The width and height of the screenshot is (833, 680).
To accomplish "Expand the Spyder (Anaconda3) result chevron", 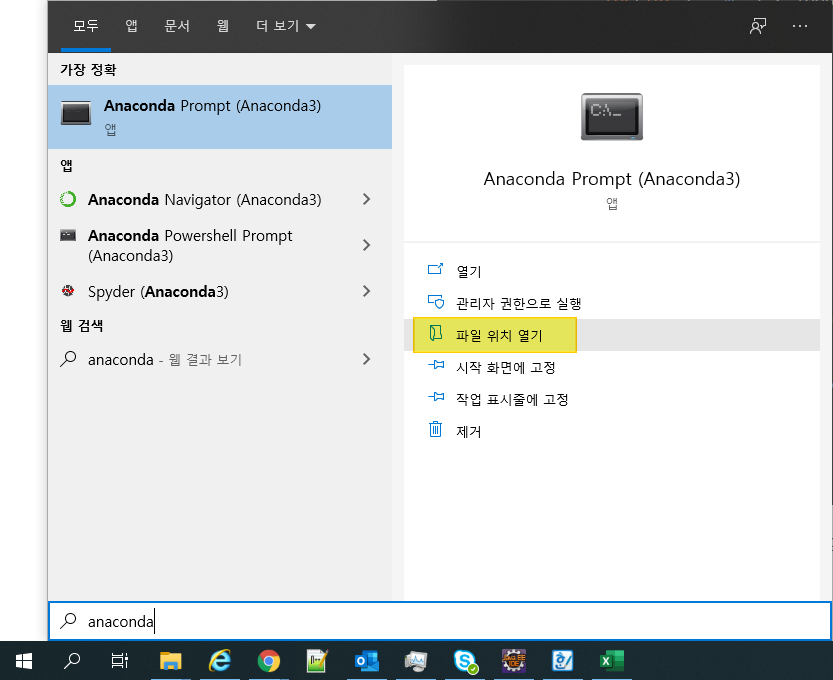I will (366, 291).
